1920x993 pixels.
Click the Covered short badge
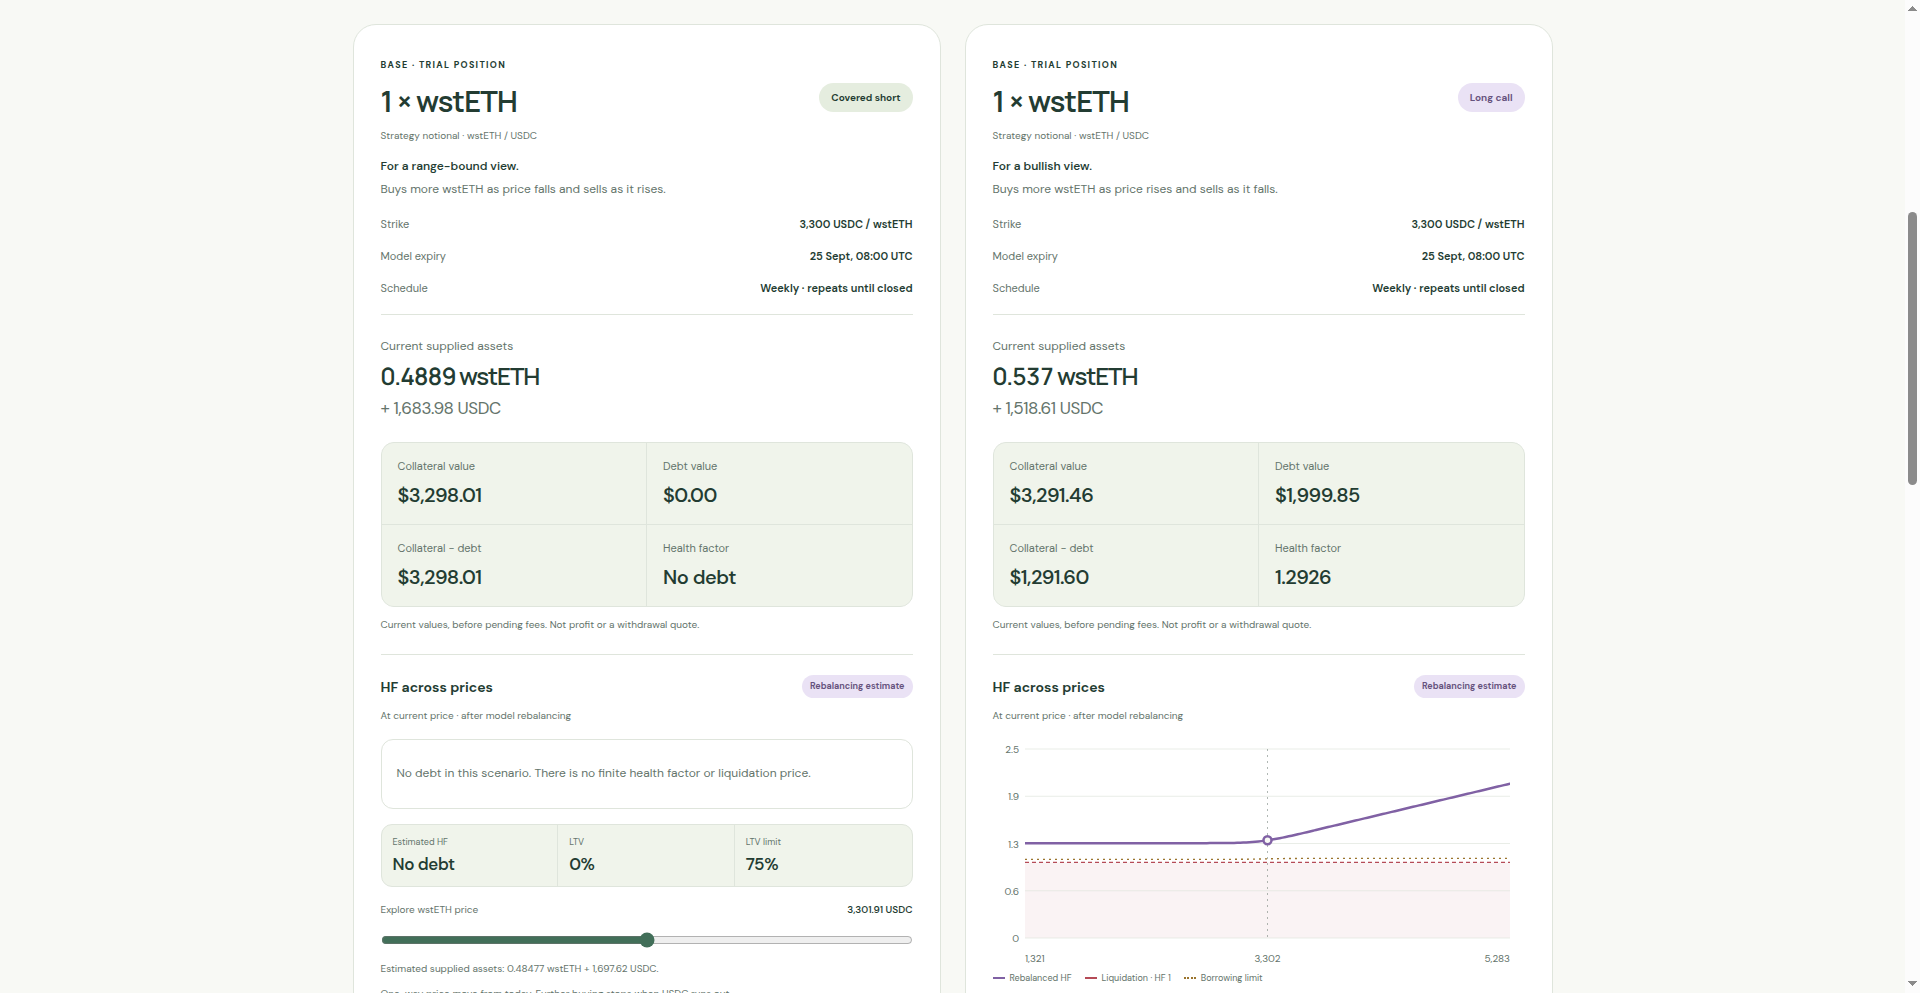(865, 98)
